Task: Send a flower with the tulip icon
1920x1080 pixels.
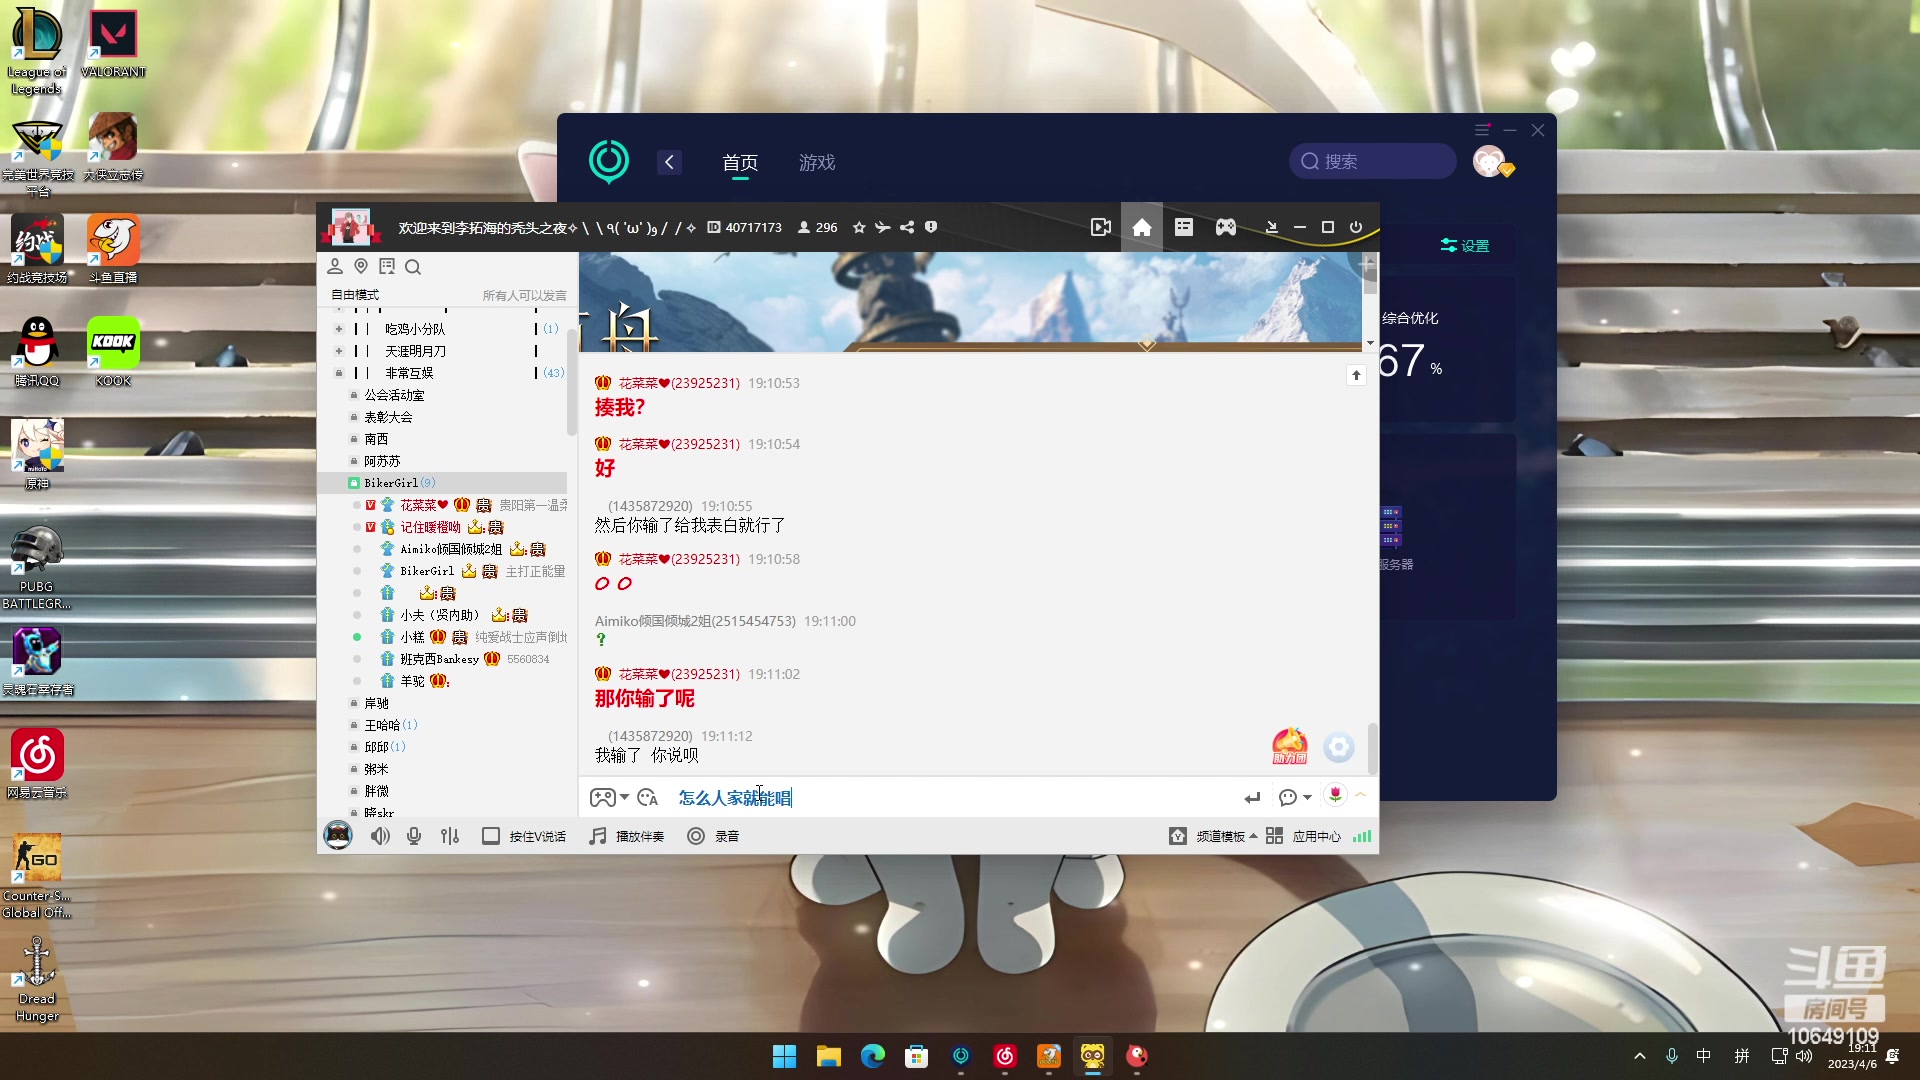Action: pos(1335,795)
